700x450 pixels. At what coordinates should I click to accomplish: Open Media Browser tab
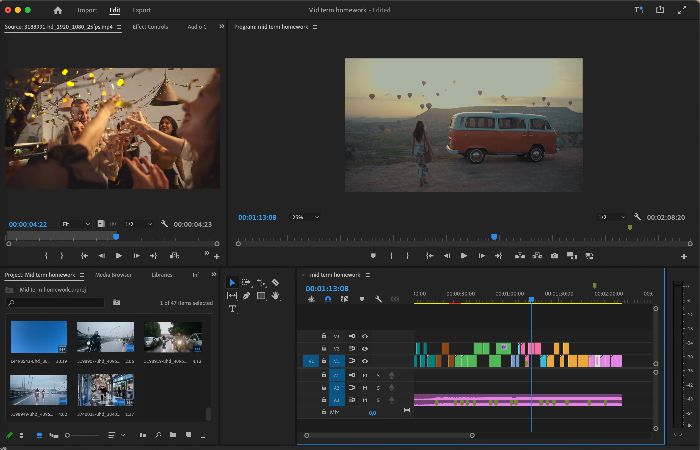pos(113,275)
